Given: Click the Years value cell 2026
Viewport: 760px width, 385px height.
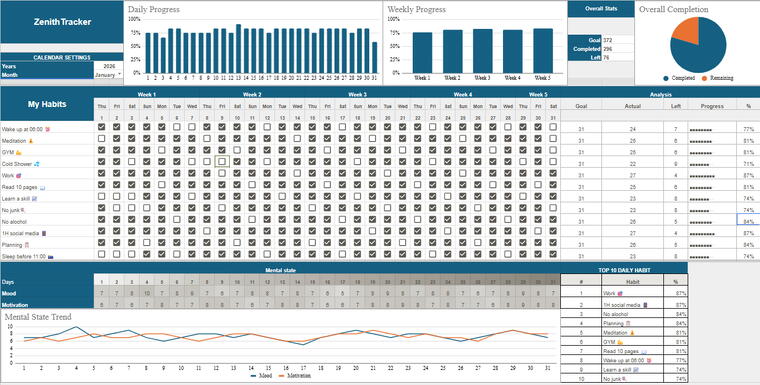Looking at the screenshot, I should [x=109, y=66].
